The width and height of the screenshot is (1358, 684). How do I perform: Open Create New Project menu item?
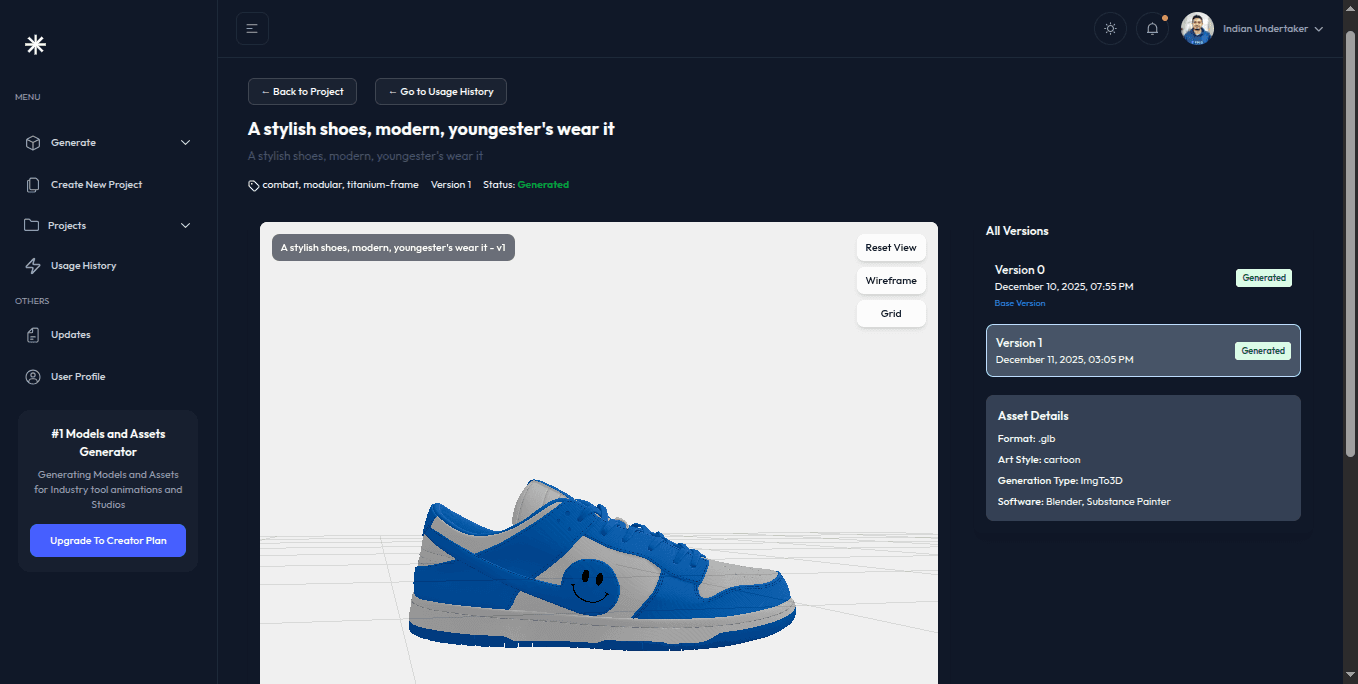point(96,185)
